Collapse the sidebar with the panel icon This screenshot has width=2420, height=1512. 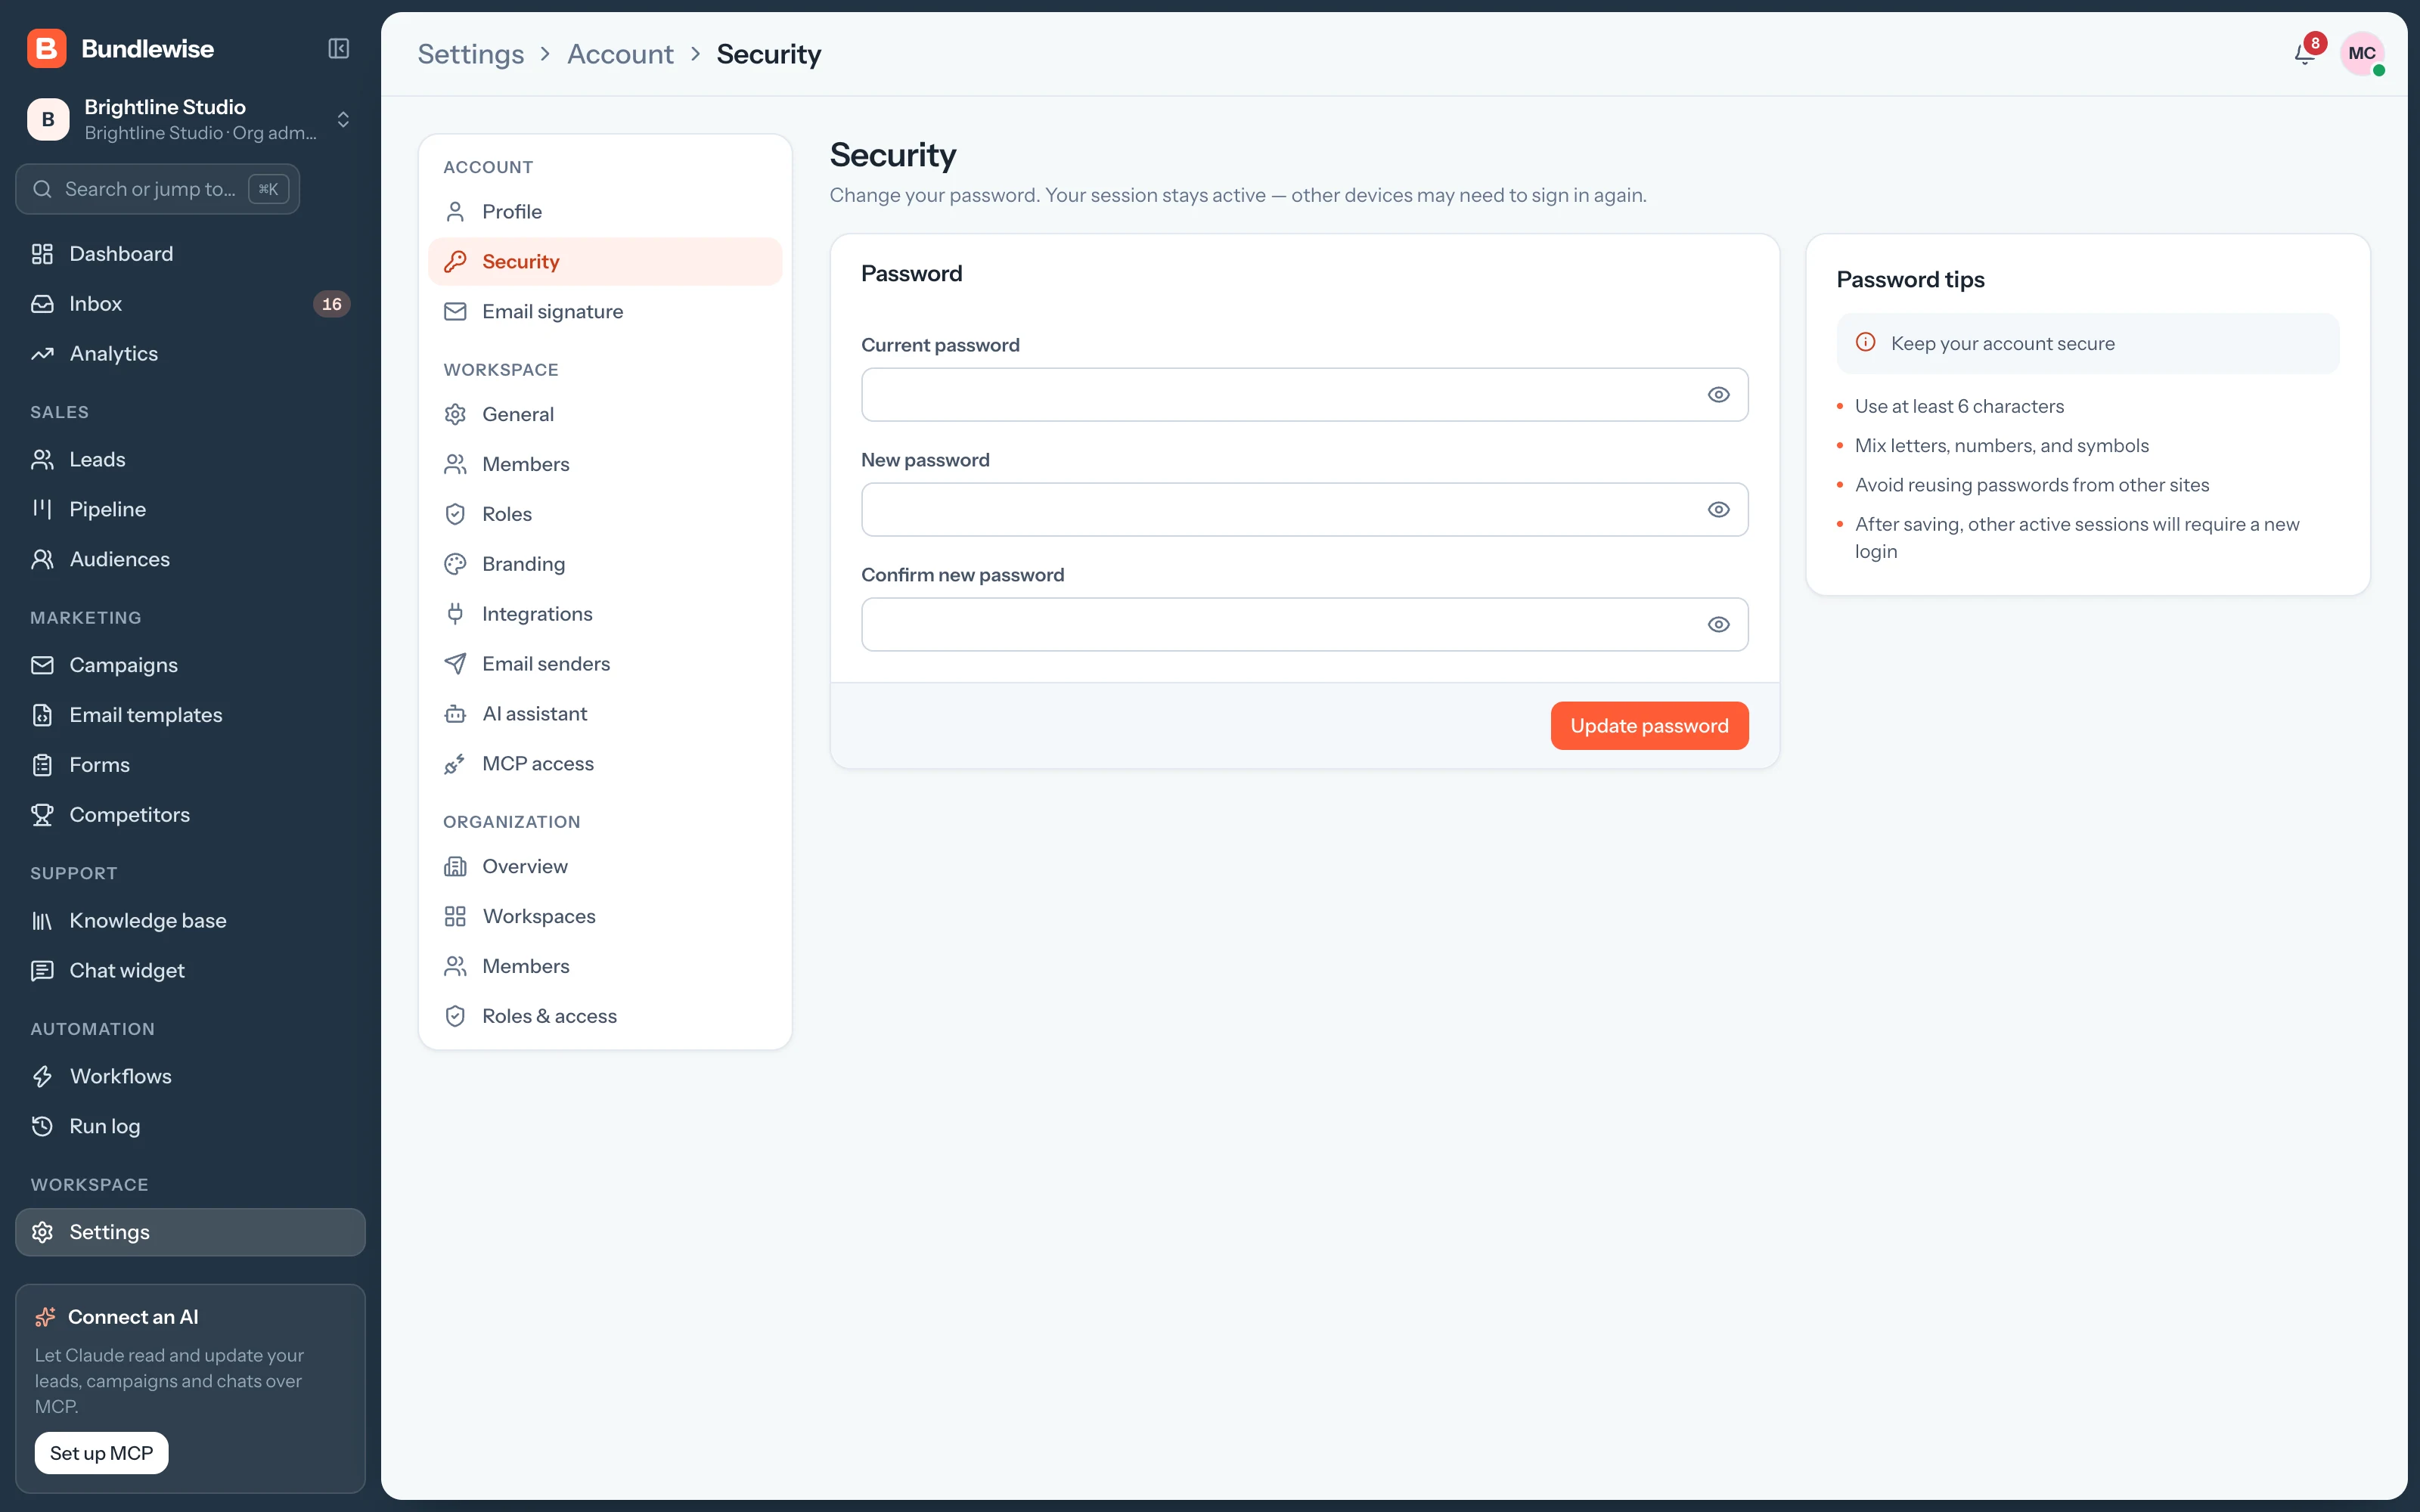point(339,48)
